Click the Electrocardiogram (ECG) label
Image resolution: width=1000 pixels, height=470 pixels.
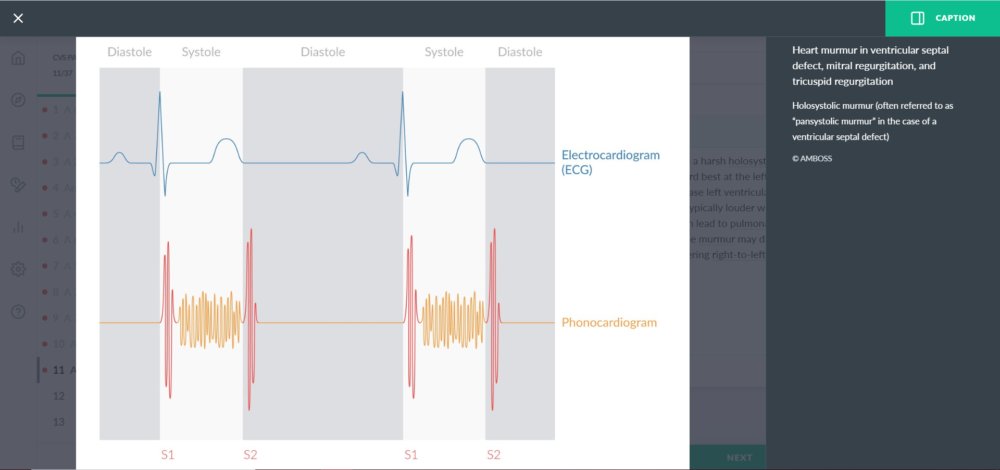click(610, 162)
